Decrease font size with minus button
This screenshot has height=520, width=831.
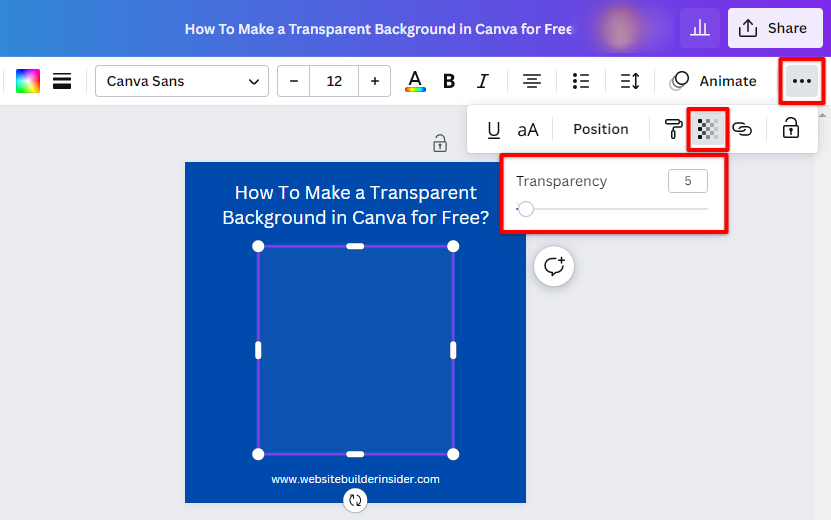[x=294, y=81]
